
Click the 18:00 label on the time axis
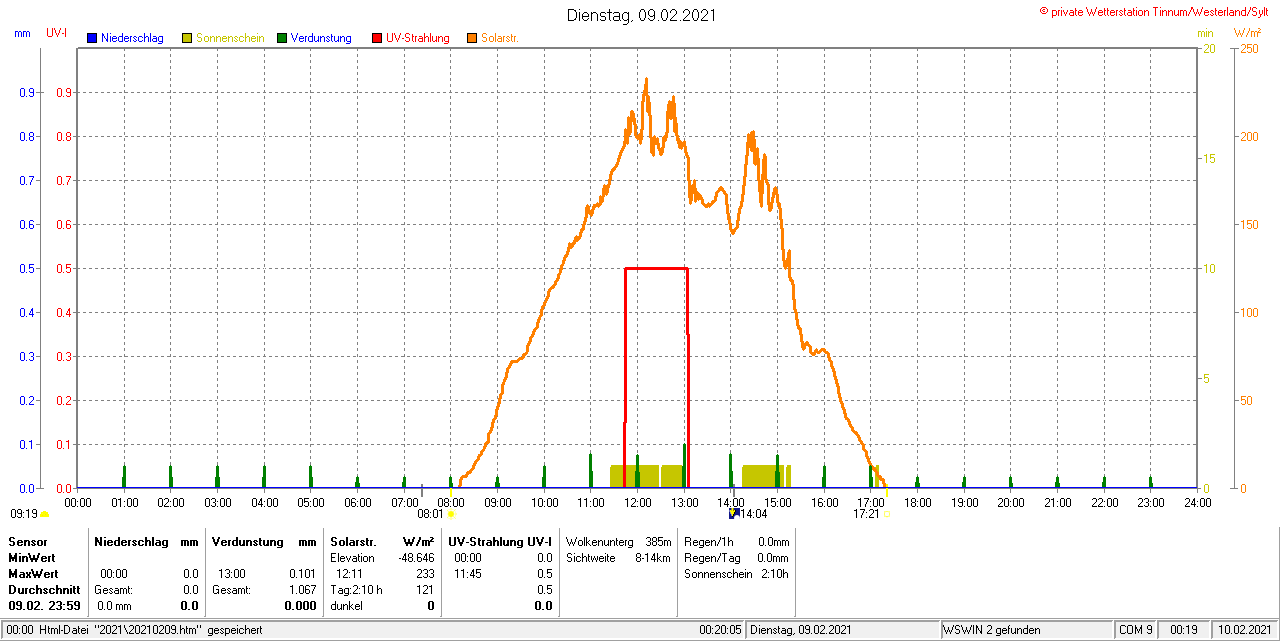(917, 502)
